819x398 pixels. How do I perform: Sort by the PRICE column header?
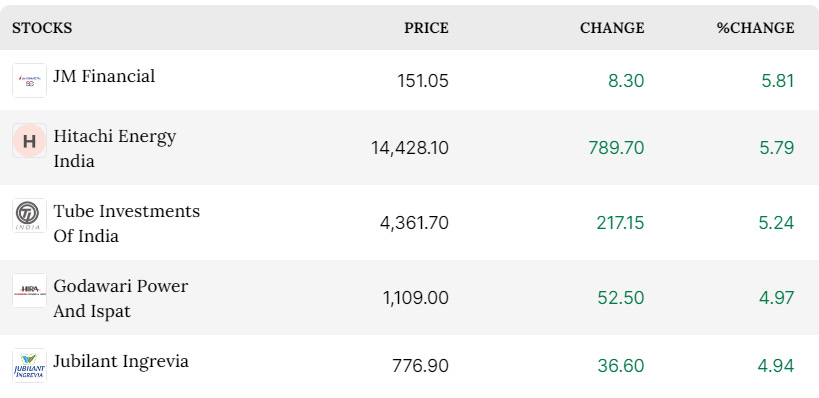426,28
